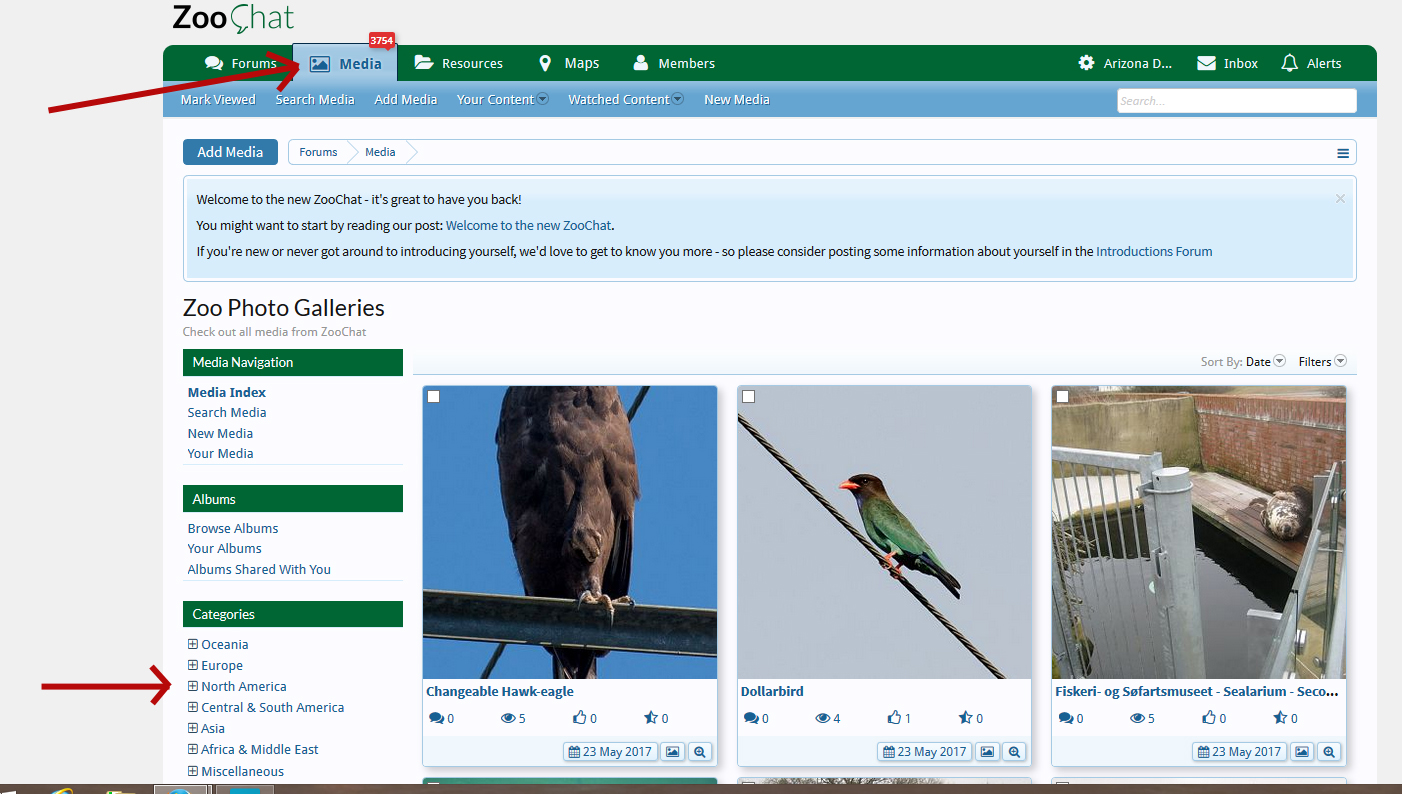The image size is (1402, 794).
Task: Switch to the Members tab
Action: [x=674, y=63]
